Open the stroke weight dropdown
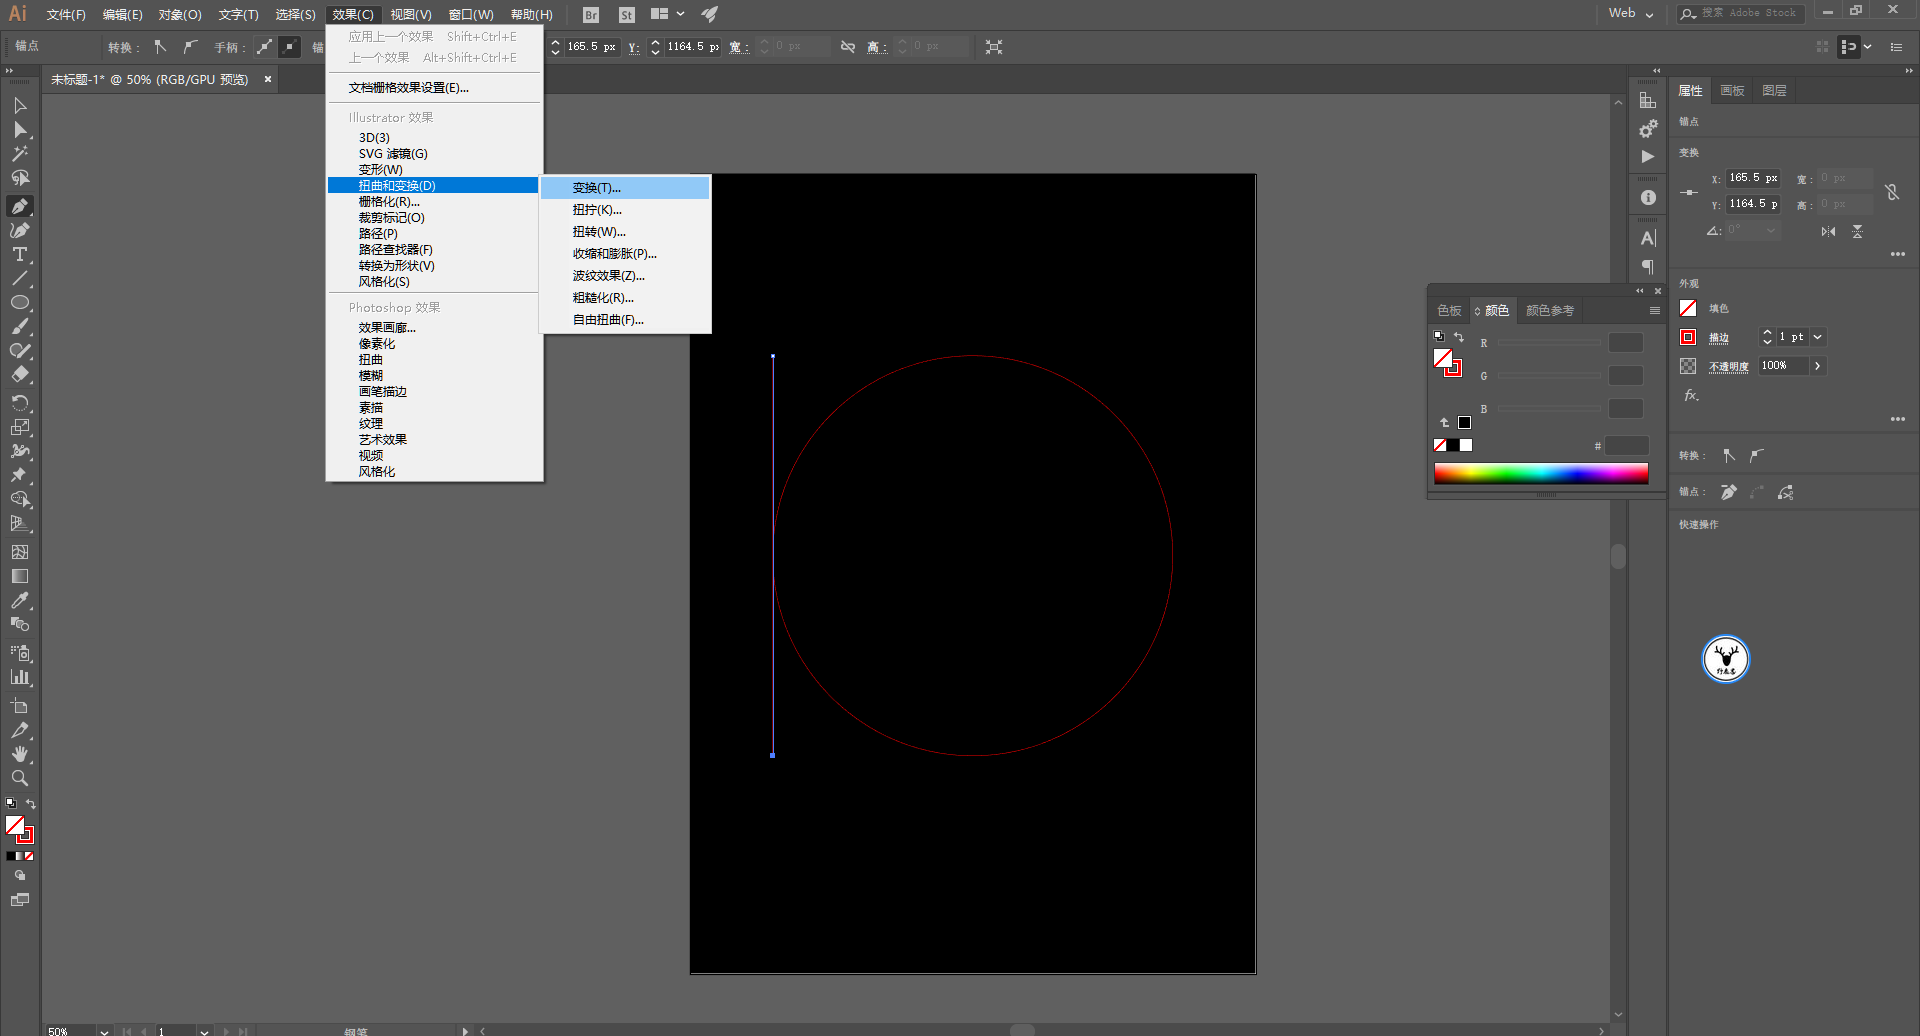 tap(1818, 337)
